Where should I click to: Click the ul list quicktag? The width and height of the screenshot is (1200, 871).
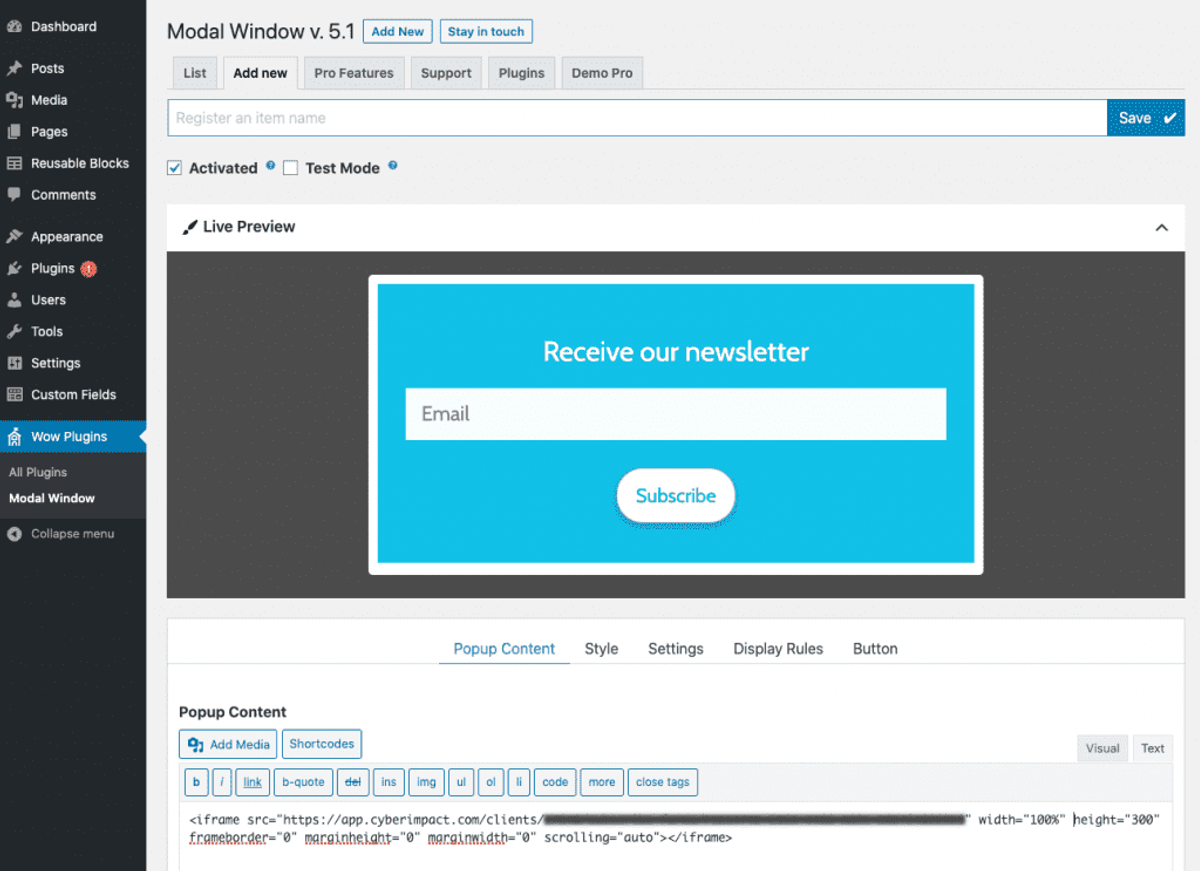click(x=461, y=782)
